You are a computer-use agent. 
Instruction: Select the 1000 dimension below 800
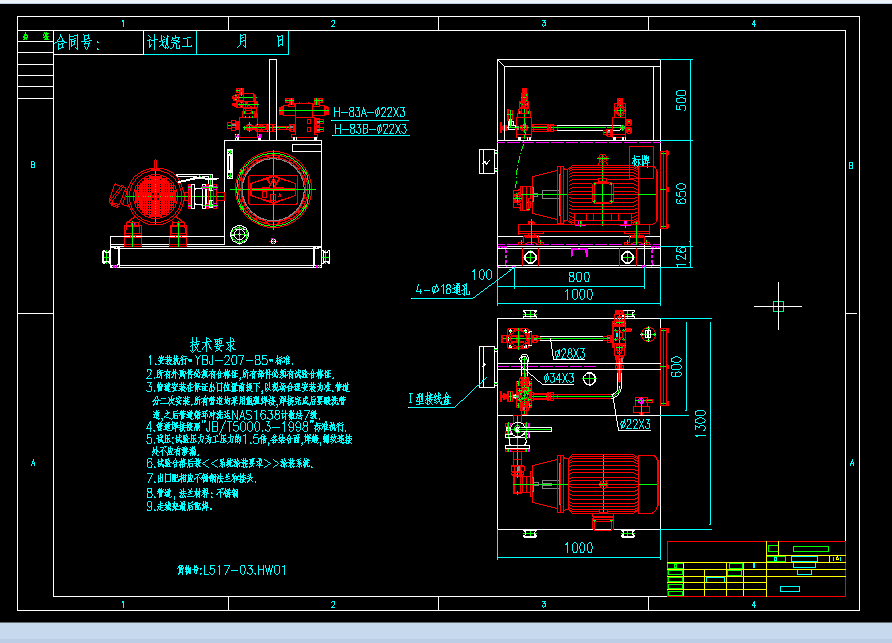579,295
